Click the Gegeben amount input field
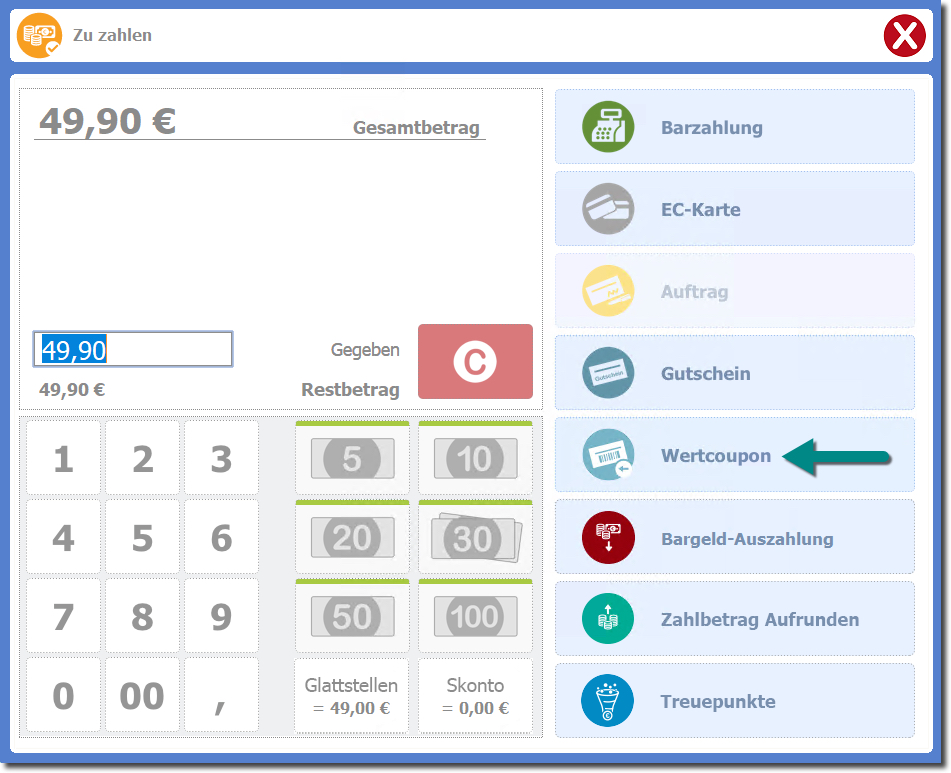 point(133,349)
